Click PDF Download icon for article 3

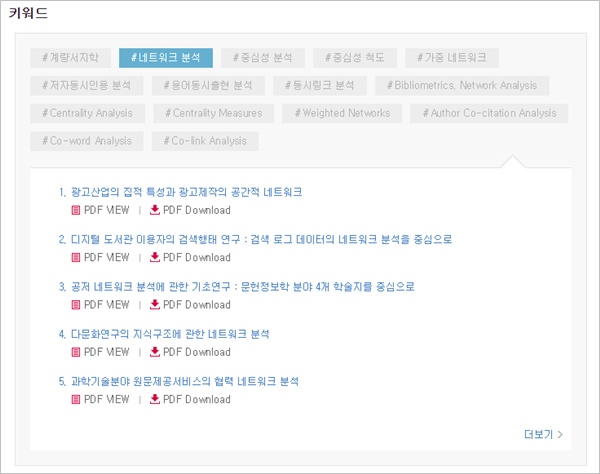click(x=155, y=304)
